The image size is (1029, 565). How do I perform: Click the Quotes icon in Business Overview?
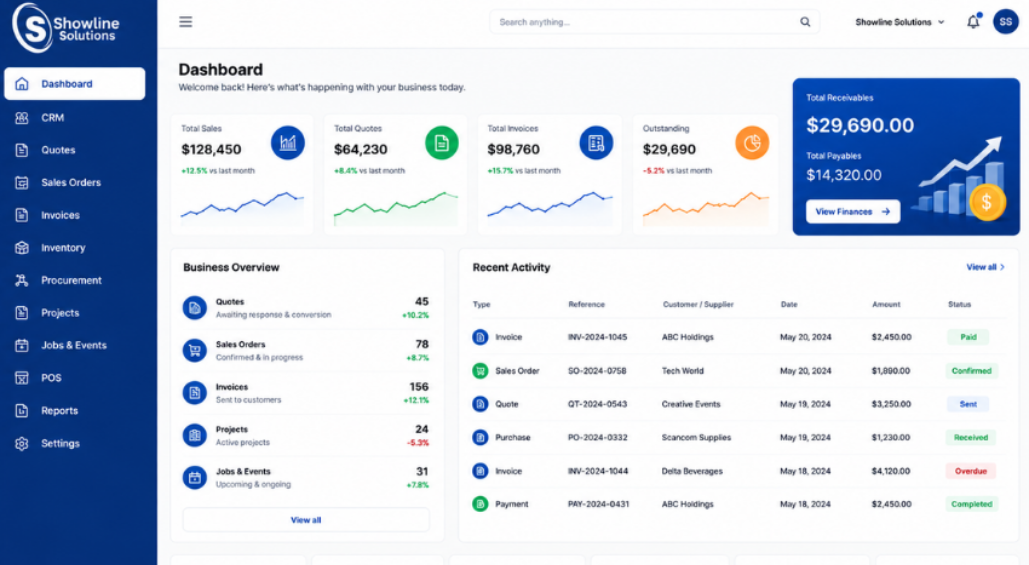point(194,308)
